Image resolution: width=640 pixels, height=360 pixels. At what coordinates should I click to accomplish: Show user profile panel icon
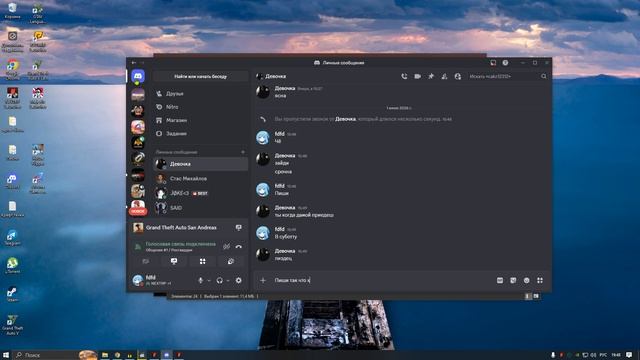click(458, 76)
